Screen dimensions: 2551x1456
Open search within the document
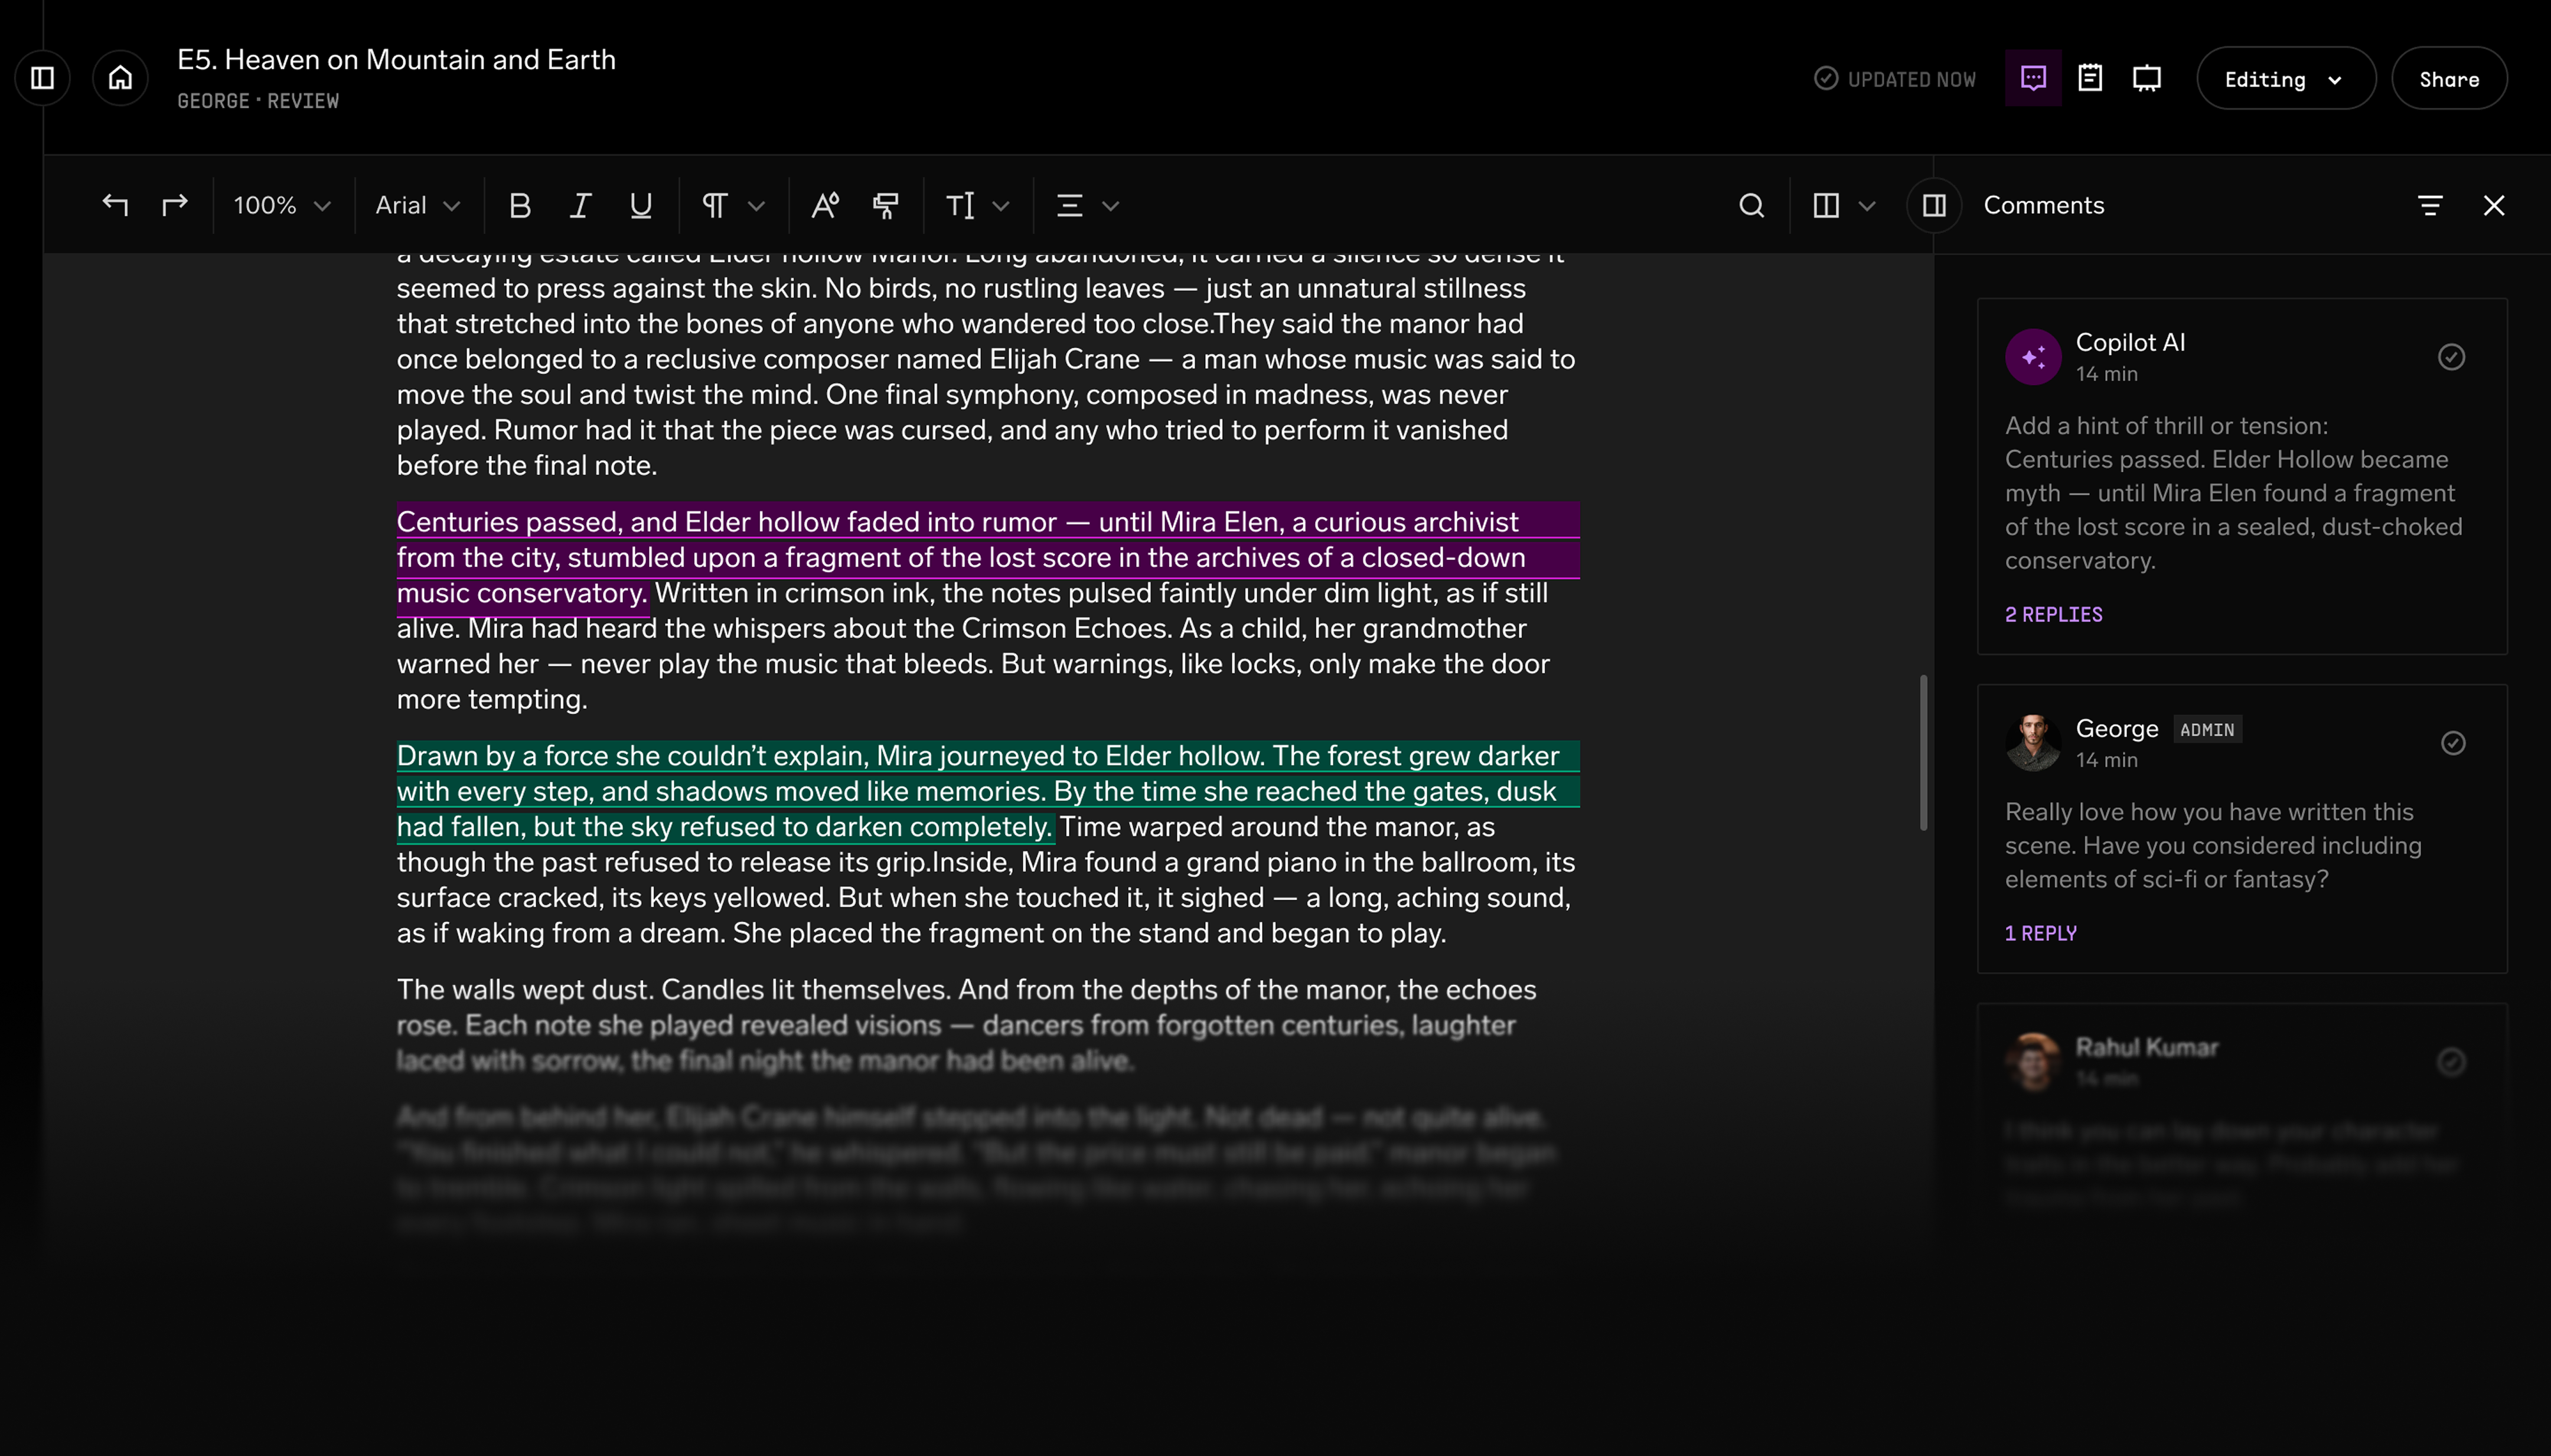[x=1751, y=205]
